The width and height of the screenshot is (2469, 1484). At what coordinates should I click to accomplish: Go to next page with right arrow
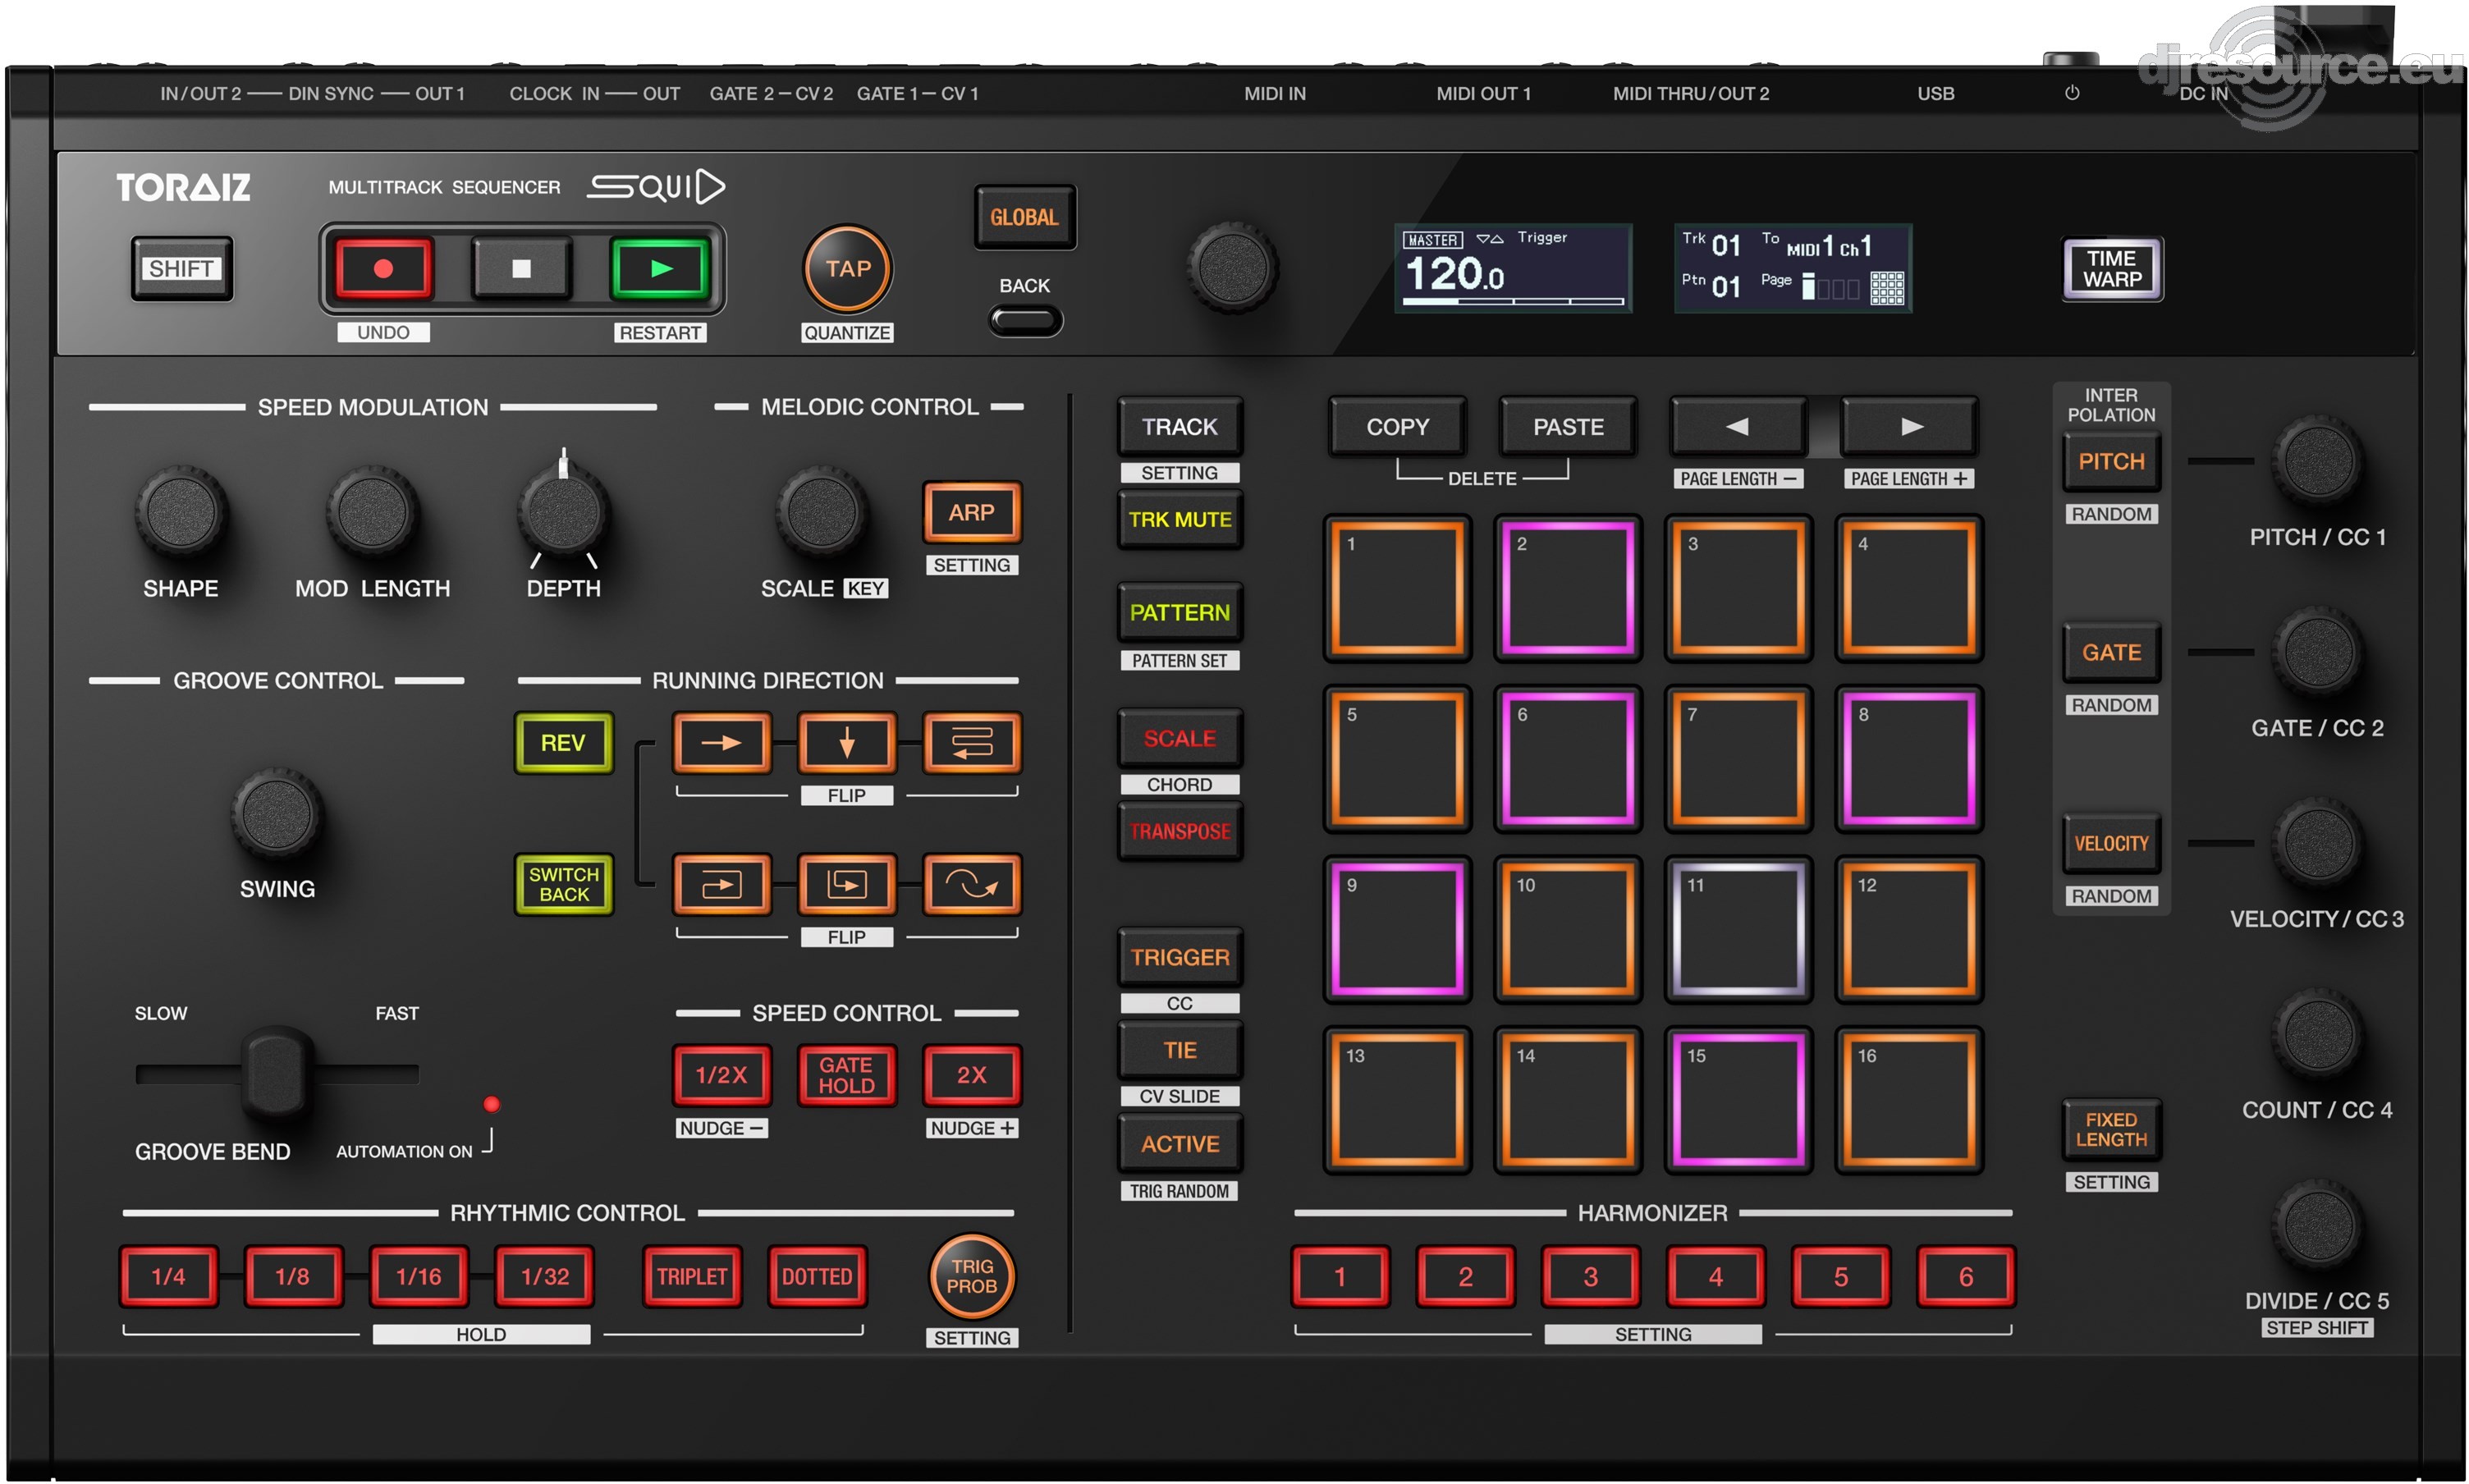coord(1909,427)
